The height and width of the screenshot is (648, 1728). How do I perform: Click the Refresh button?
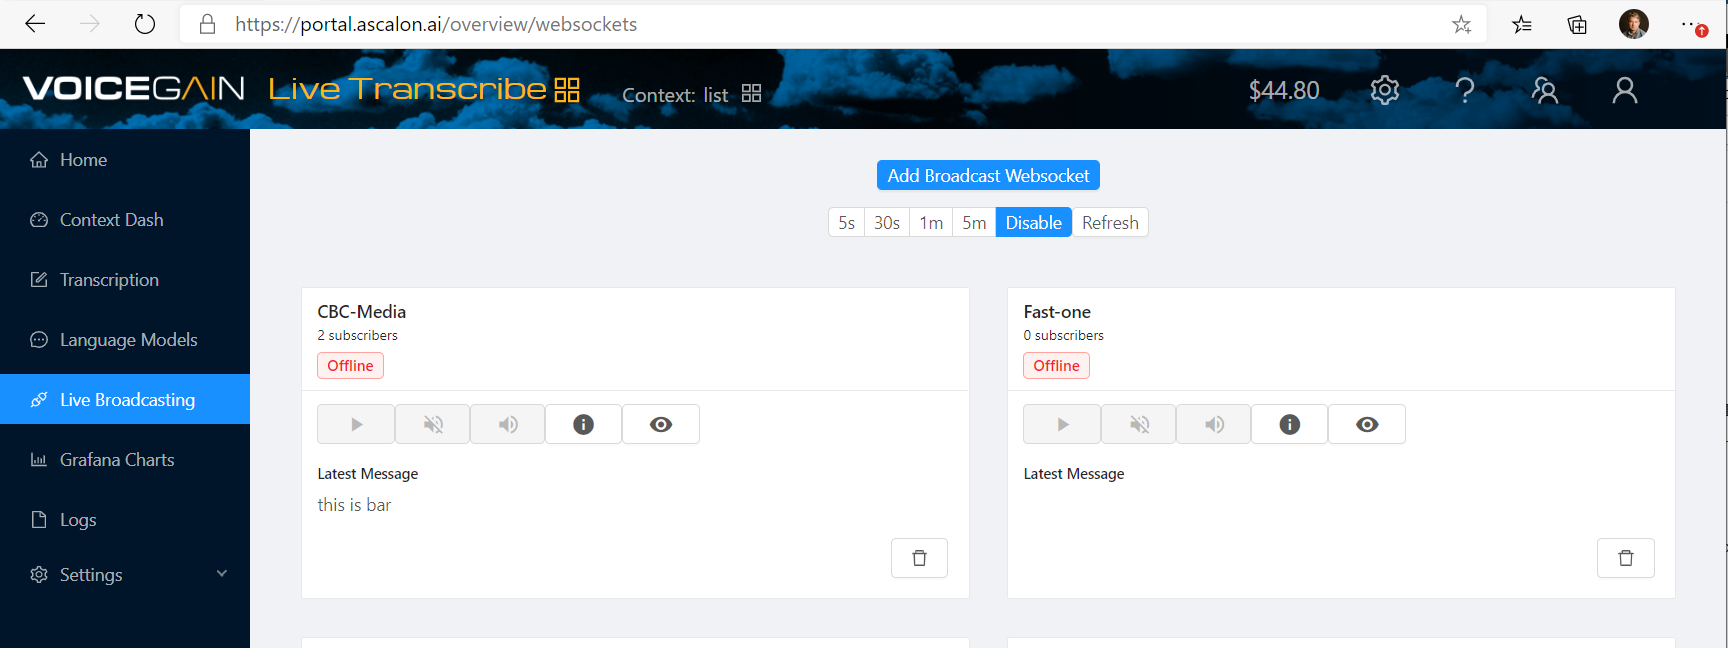coord(1110,222)
